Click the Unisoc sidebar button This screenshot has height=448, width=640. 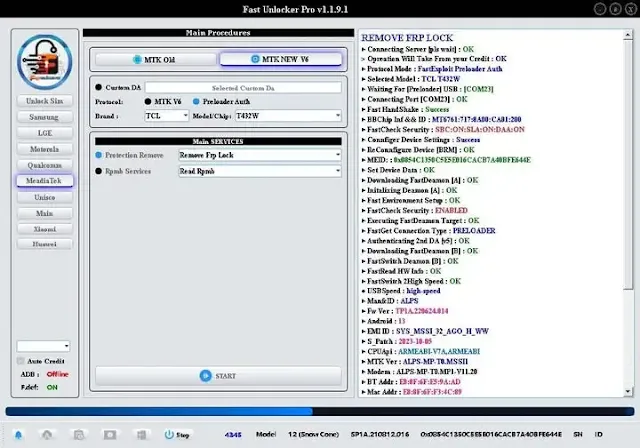[x=45, y=197]
